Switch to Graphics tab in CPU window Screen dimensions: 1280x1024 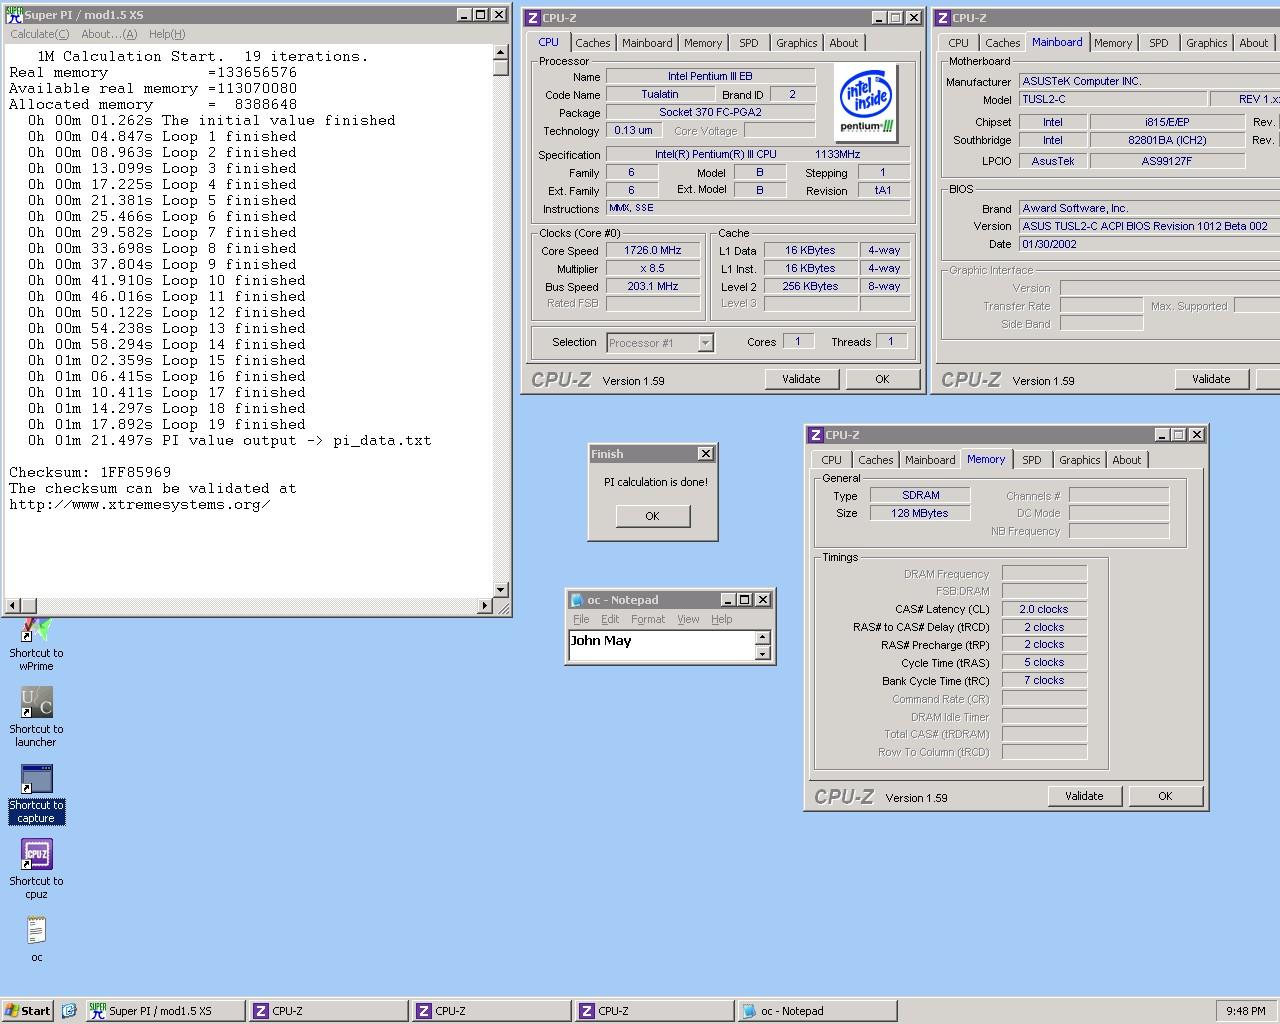point(796,43)
